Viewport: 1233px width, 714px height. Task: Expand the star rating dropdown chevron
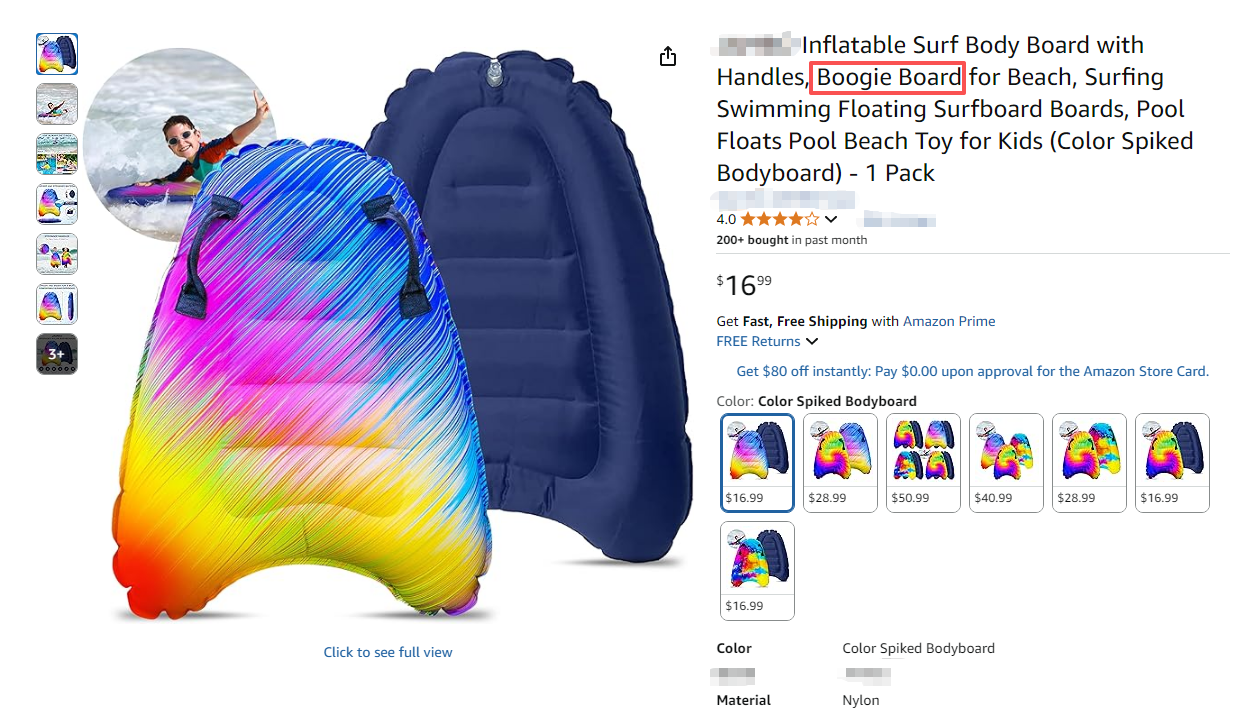click(831, 219)
